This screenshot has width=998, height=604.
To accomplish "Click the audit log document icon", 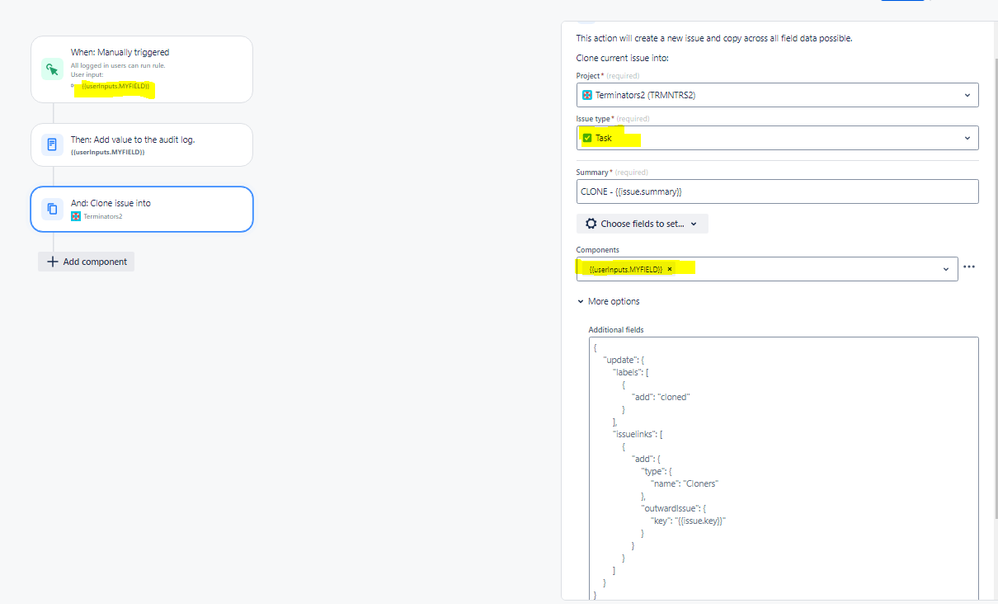I will point(52,144).
